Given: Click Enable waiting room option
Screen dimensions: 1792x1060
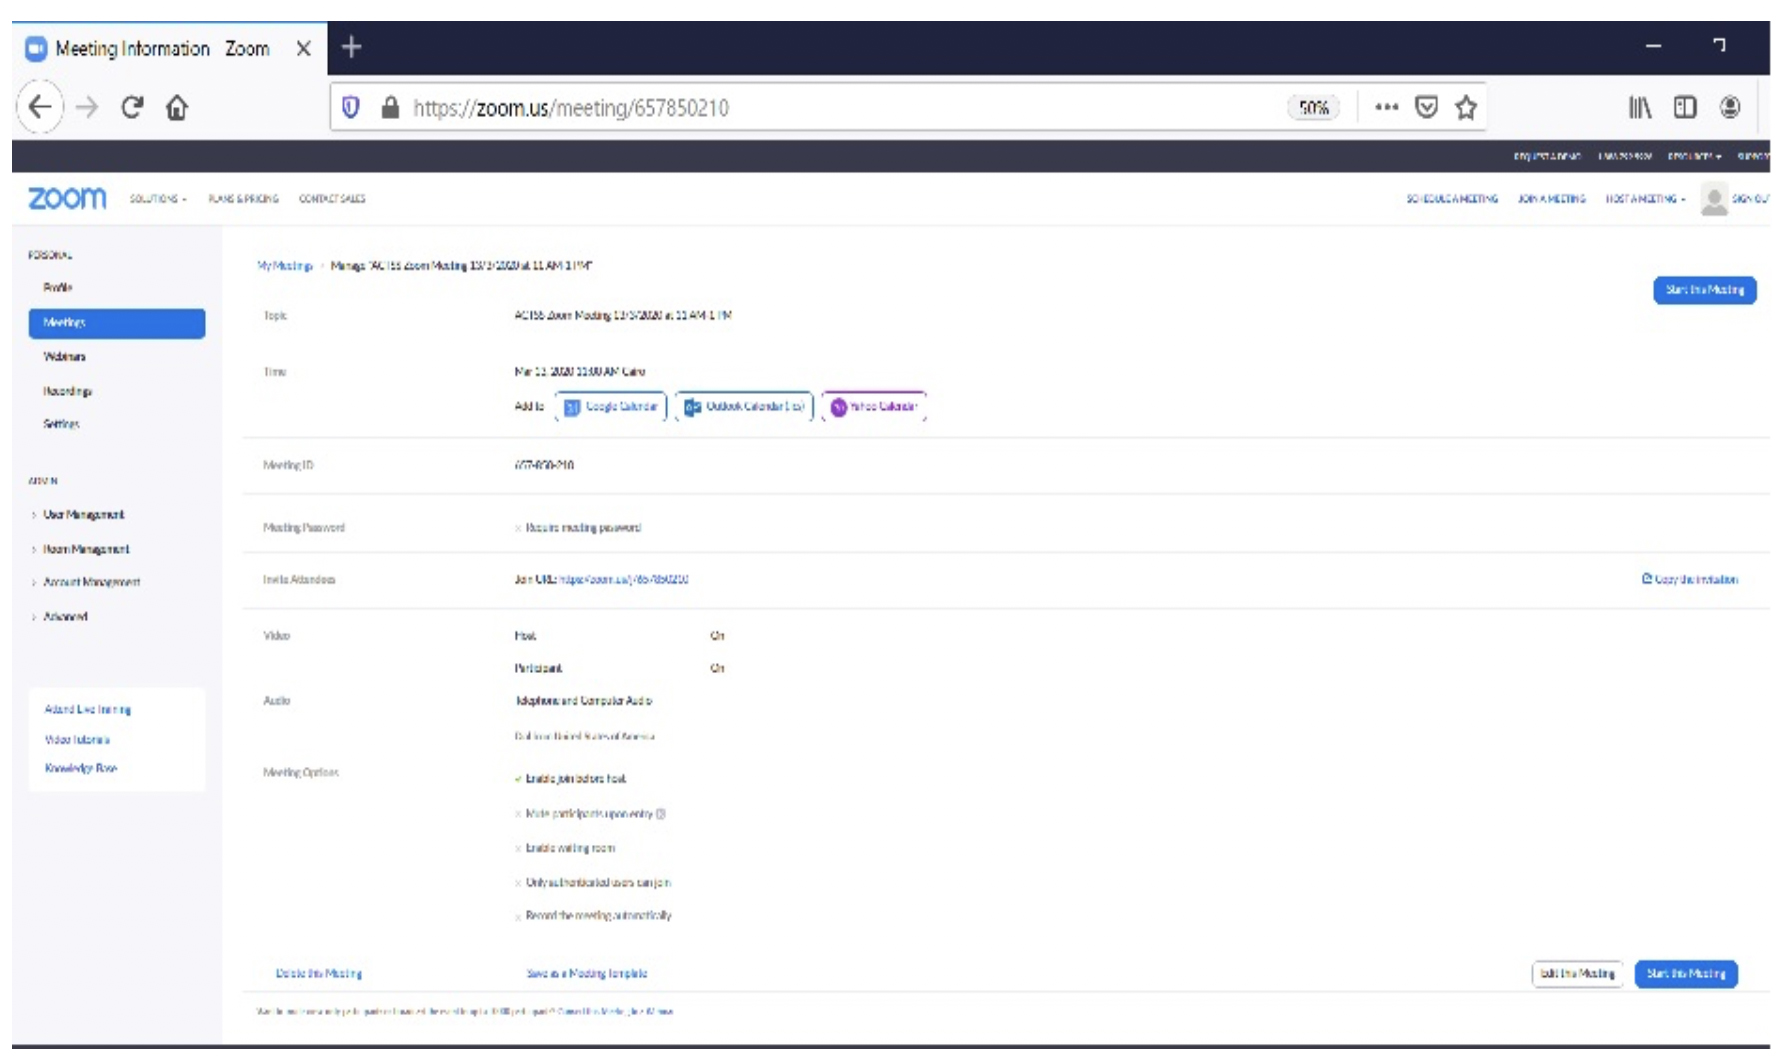Looking at the screenshot, I should click(565, 848).
